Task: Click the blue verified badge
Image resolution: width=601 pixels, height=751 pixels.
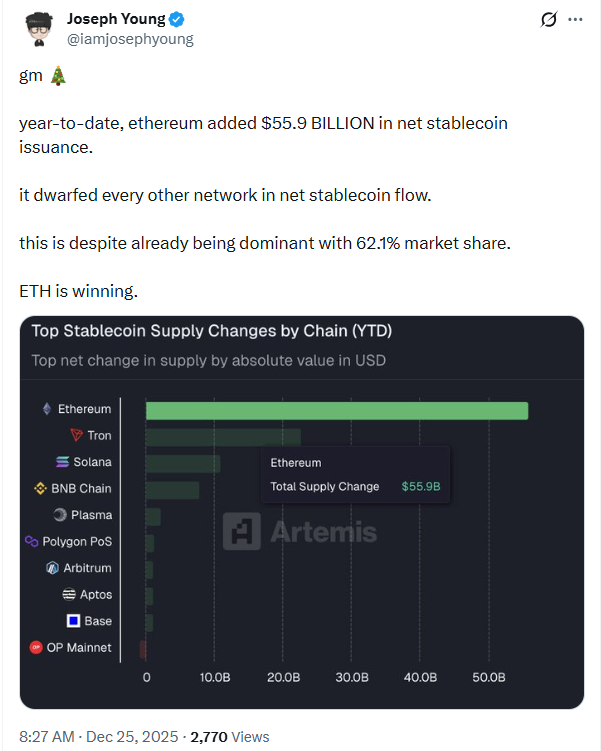Action: [x=176, y=20]
